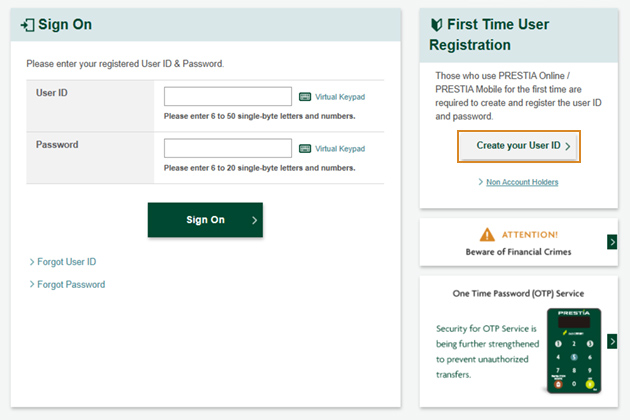Open the Forgot User ID link
630x420 pixels.
tap(66, 262)
